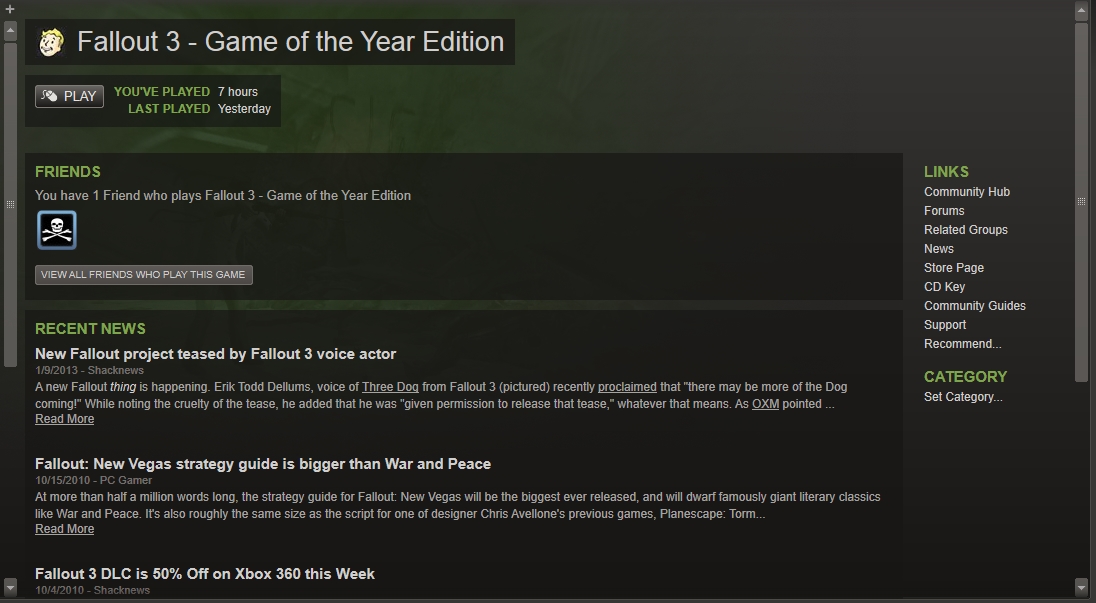The image size is (1096, 603).
Task: Click the right scrollbar up arrow
Action: tap(1081, 12)
